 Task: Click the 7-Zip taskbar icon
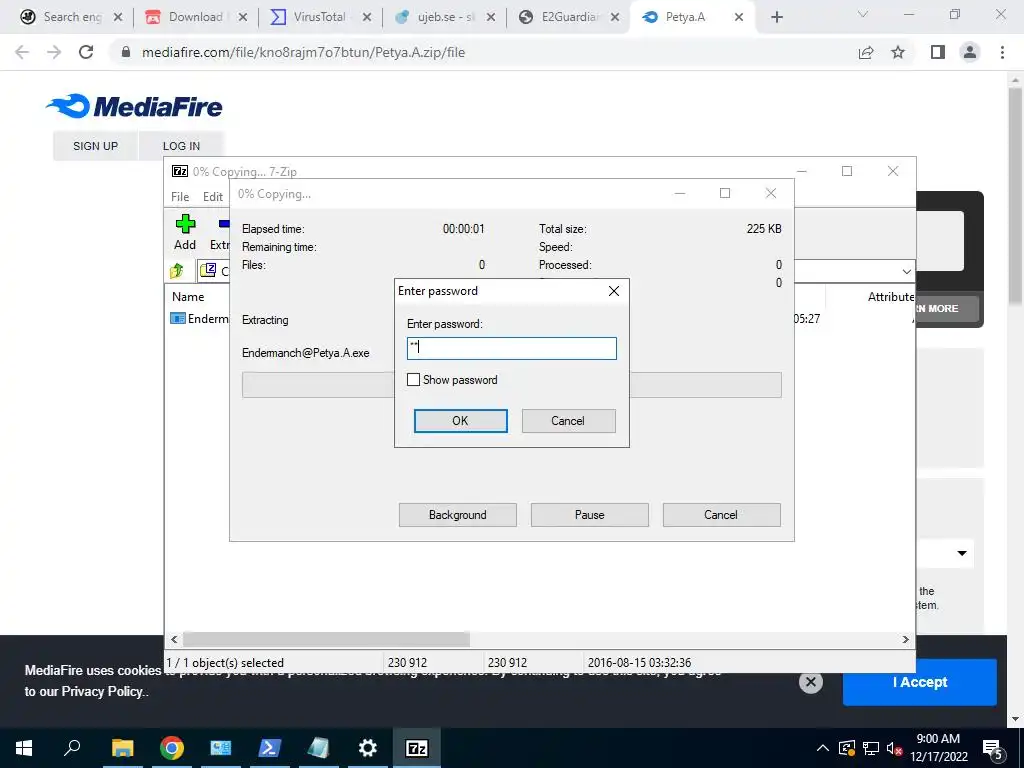click(417, 748)
